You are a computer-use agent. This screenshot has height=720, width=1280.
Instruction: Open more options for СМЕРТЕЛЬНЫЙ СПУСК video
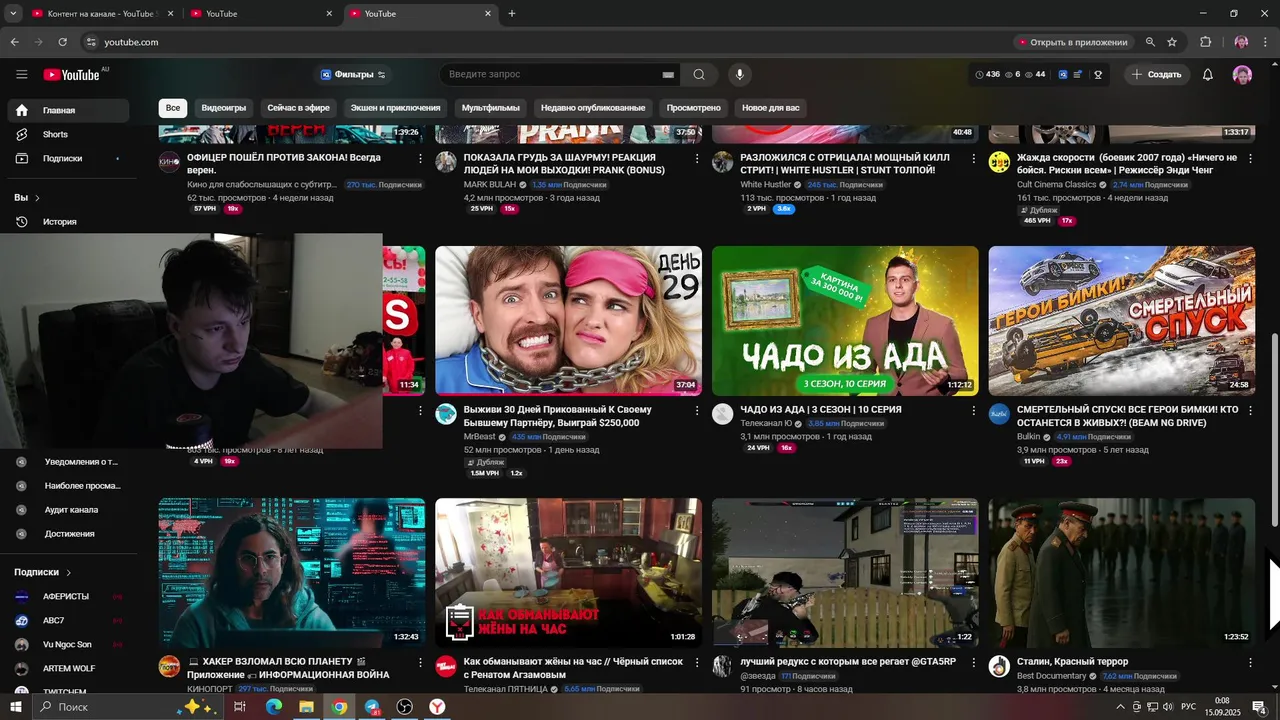click(x=1250, y=410)
